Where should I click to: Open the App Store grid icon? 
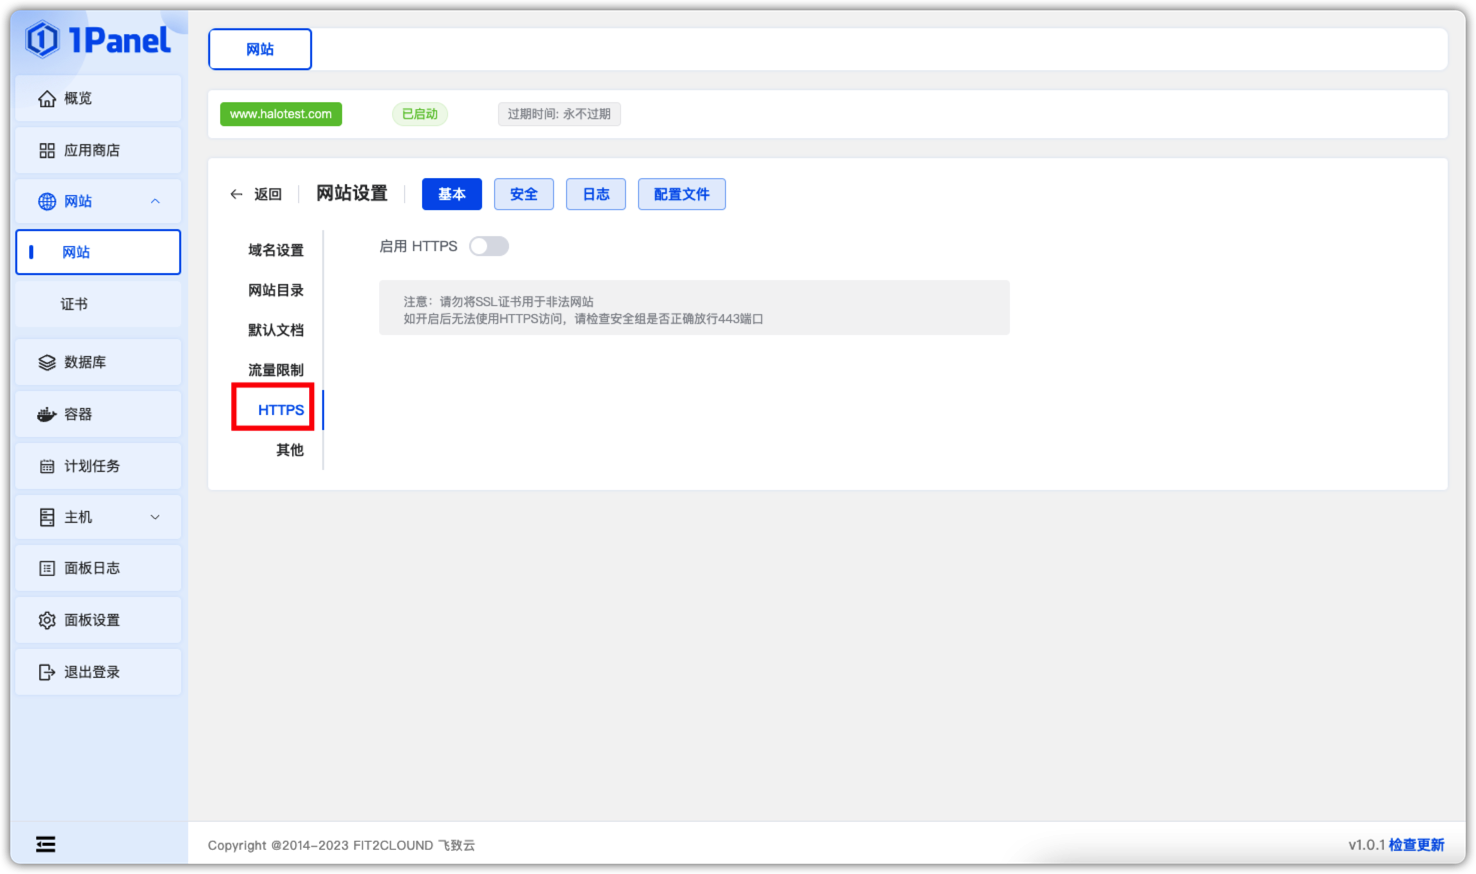(47, 151)
